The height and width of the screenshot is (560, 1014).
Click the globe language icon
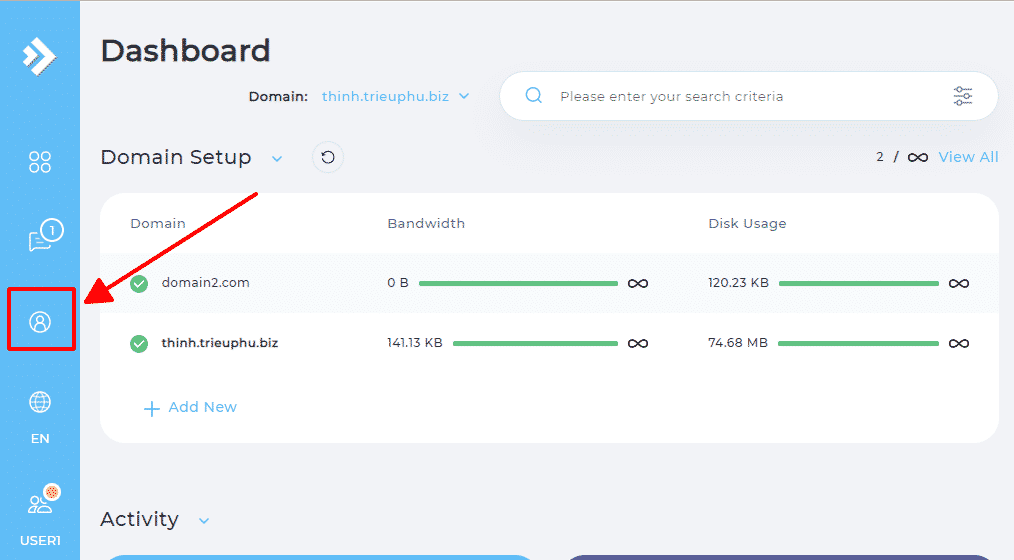click(40, 402)
